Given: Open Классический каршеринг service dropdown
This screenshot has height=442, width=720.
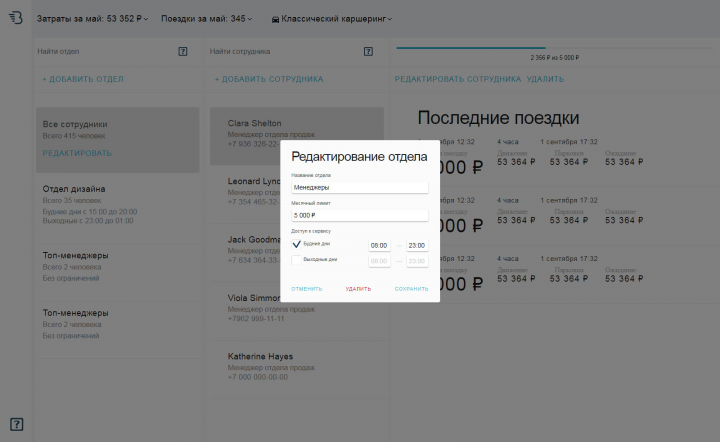Looking at the screenshot, I should click(x=332, y=19).
